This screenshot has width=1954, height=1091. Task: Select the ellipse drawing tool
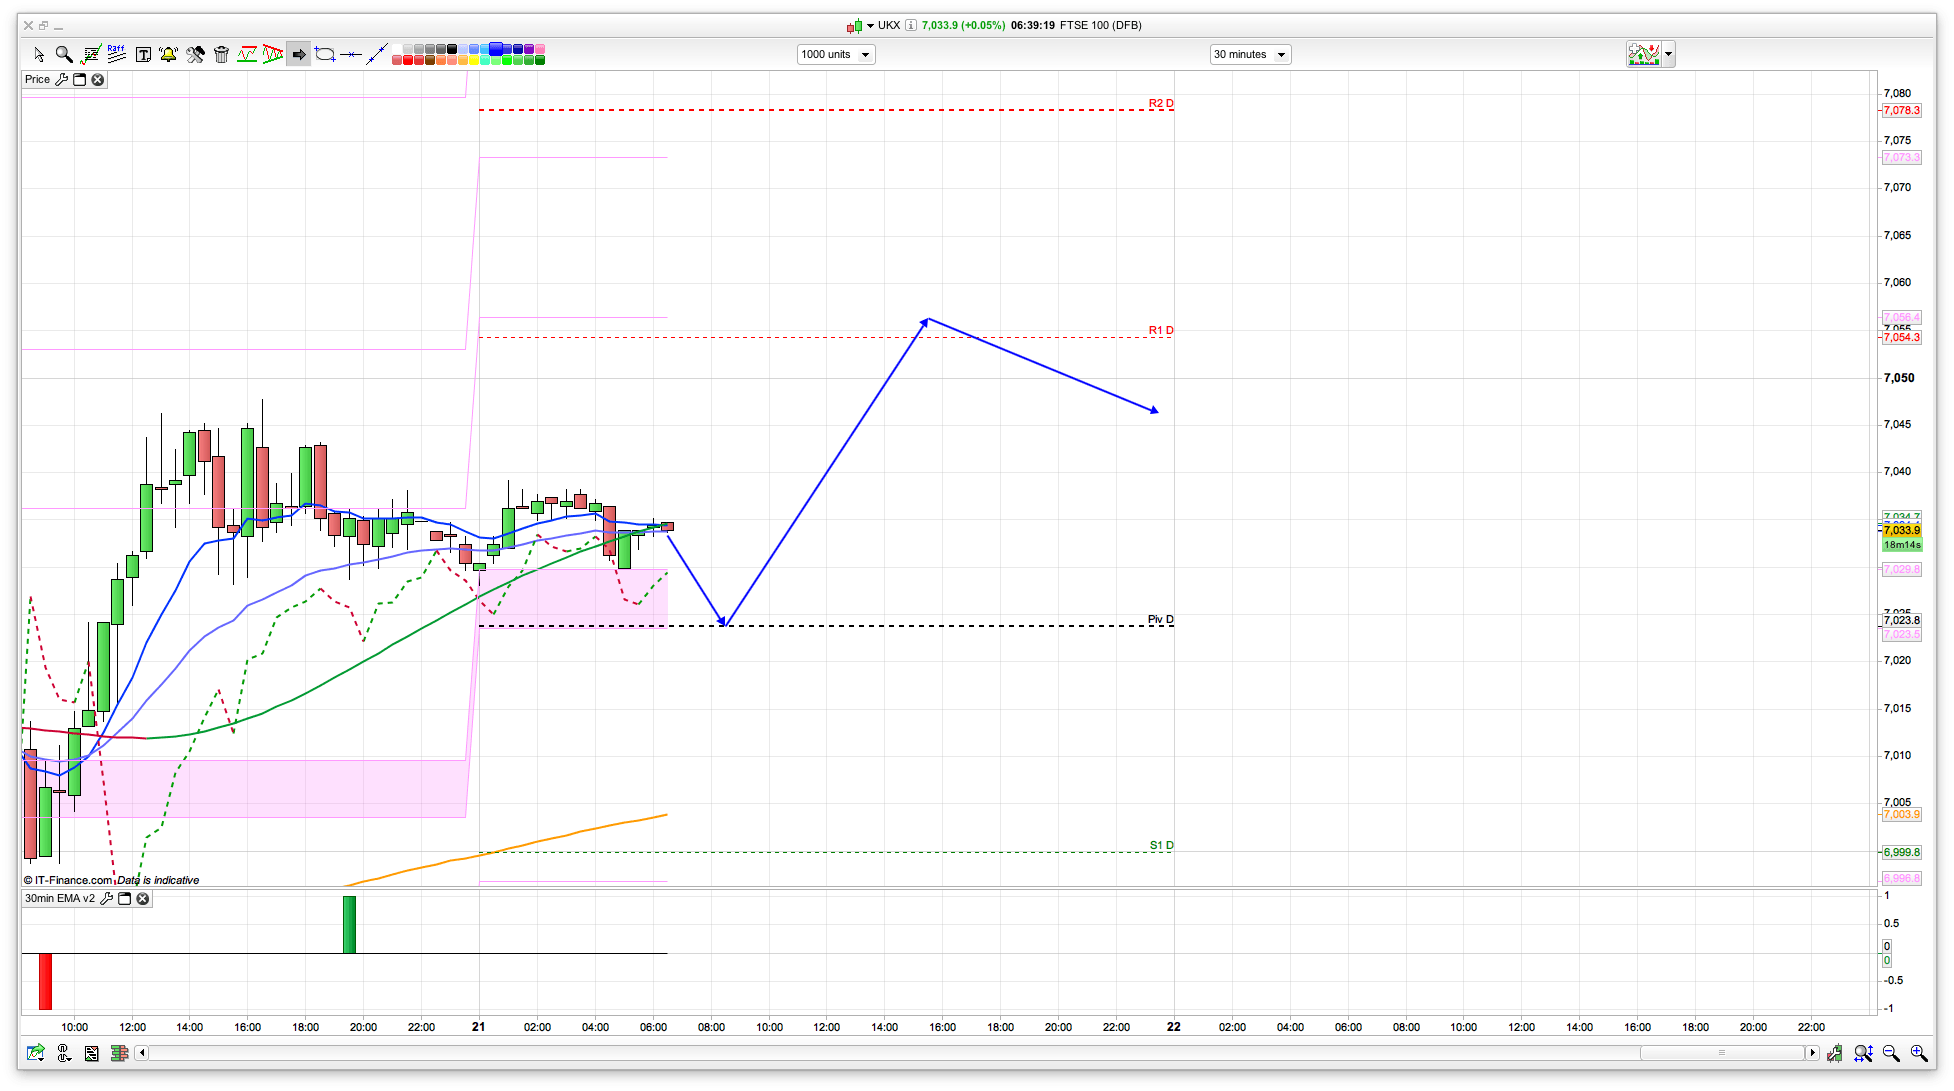(325, 54)
